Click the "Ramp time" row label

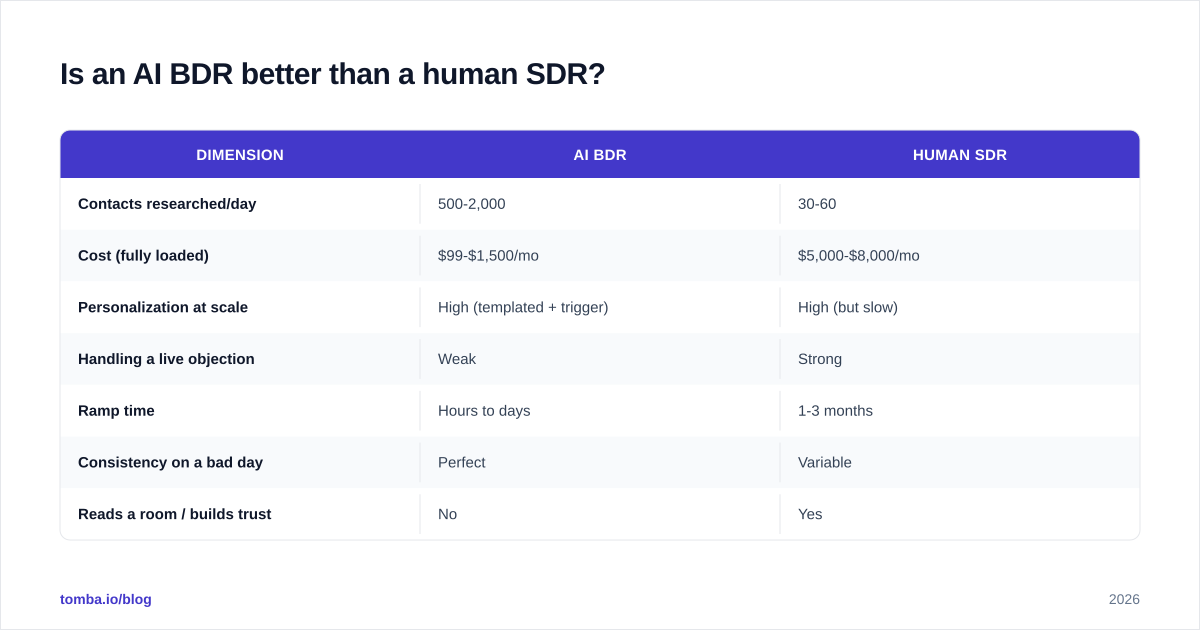[x=116, y=411]
